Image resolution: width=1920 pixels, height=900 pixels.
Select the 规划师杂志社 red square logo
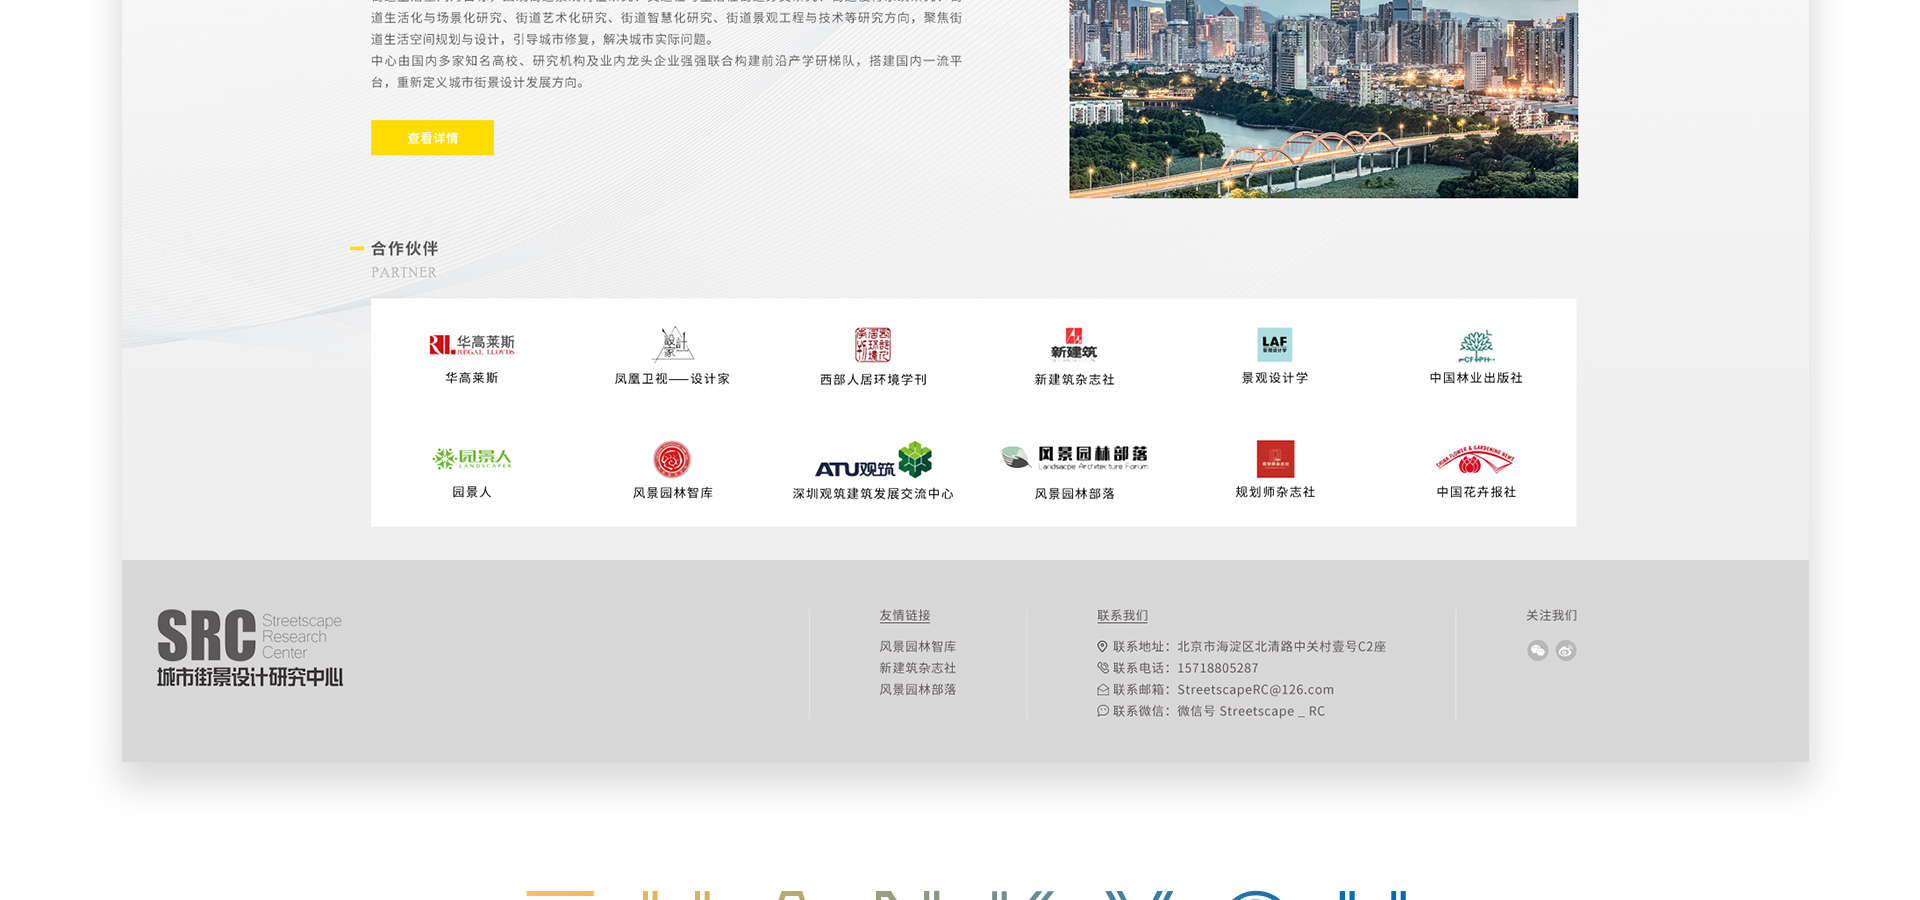tap(1275, 459)
